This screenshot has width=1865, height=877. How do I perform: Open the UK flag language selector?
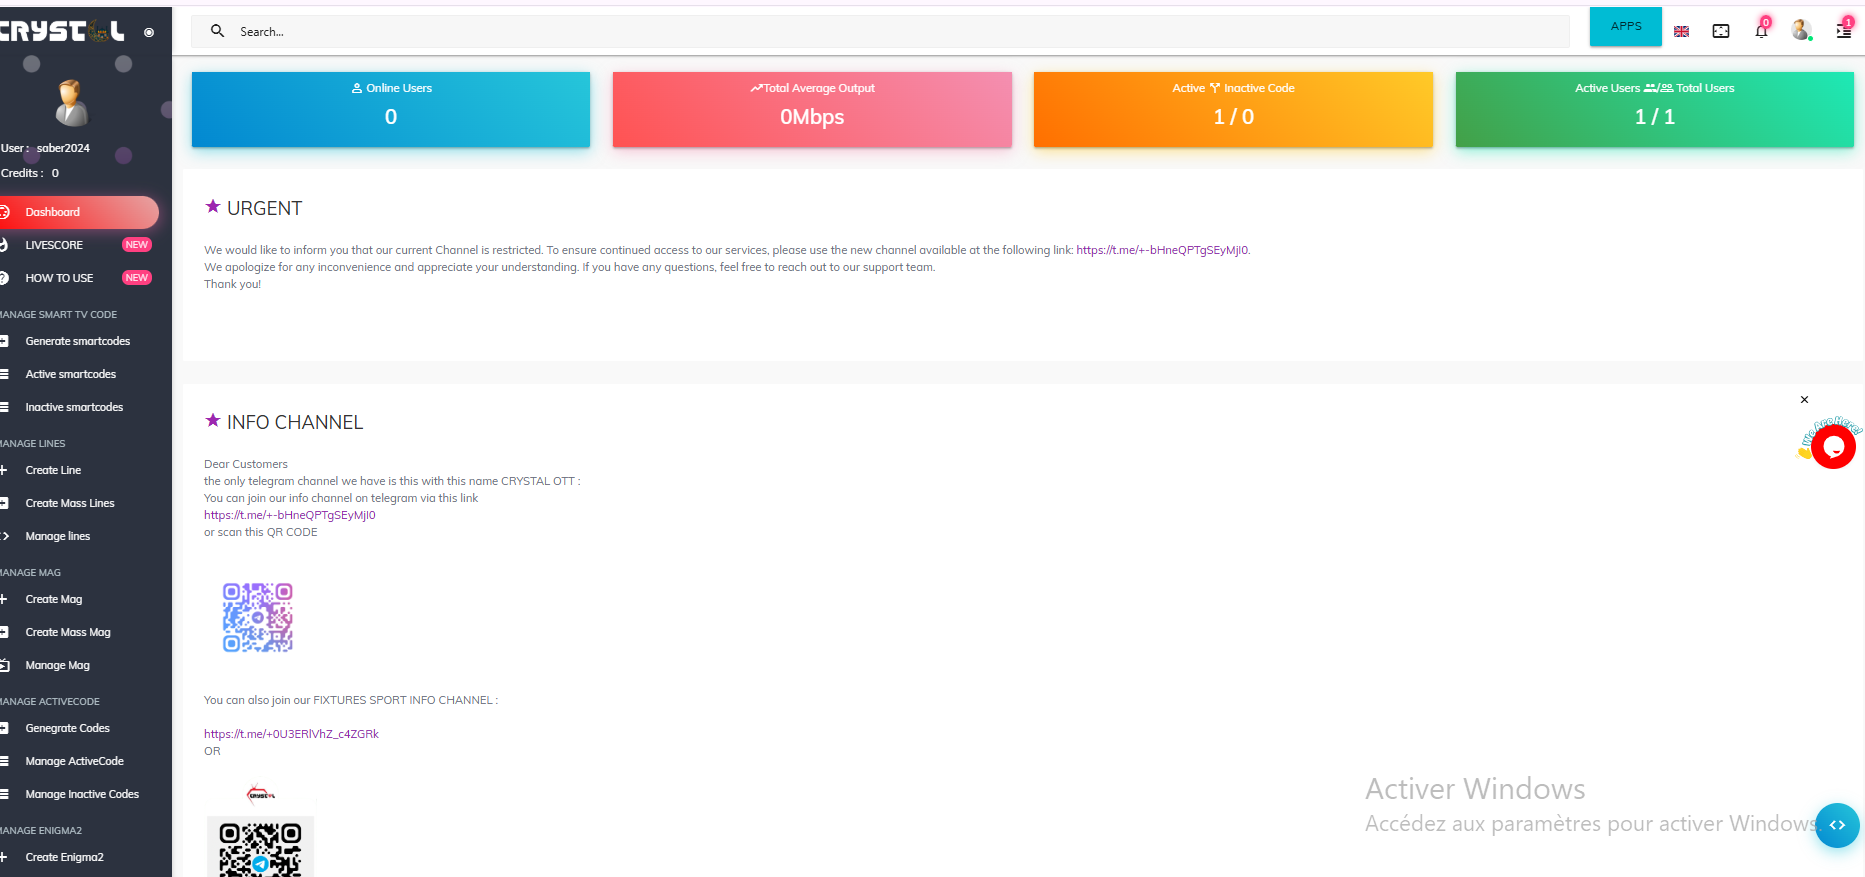[1681, 31]
